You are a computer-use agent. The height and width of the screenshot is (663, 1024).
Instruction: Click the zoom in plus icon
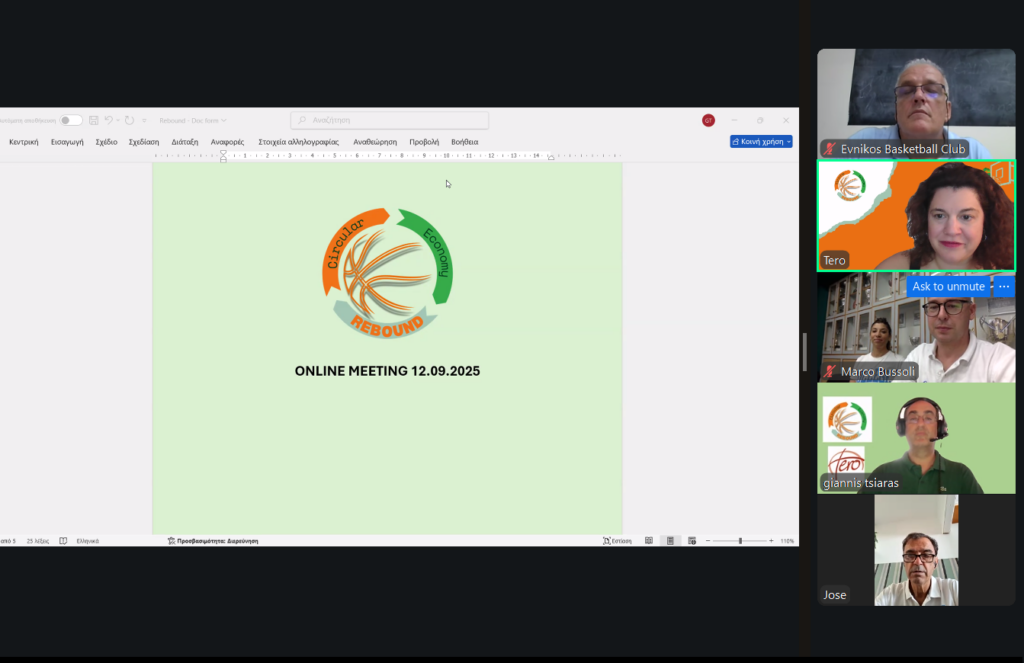click(771, 540)
